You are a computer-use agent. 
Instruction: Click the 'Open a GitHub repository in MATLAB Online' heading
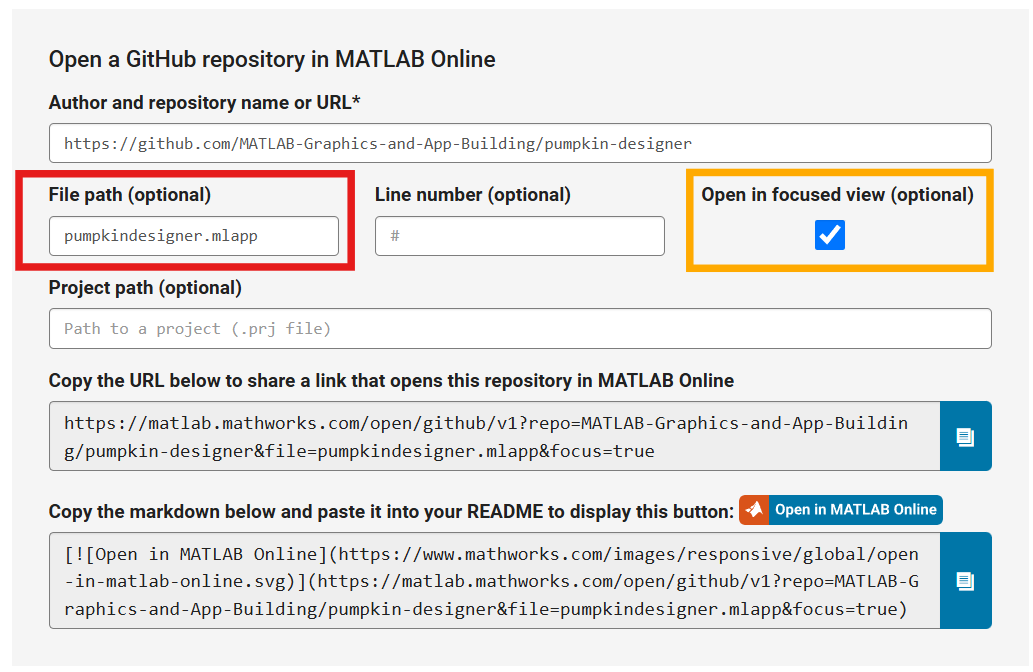[x=272, y=59]
